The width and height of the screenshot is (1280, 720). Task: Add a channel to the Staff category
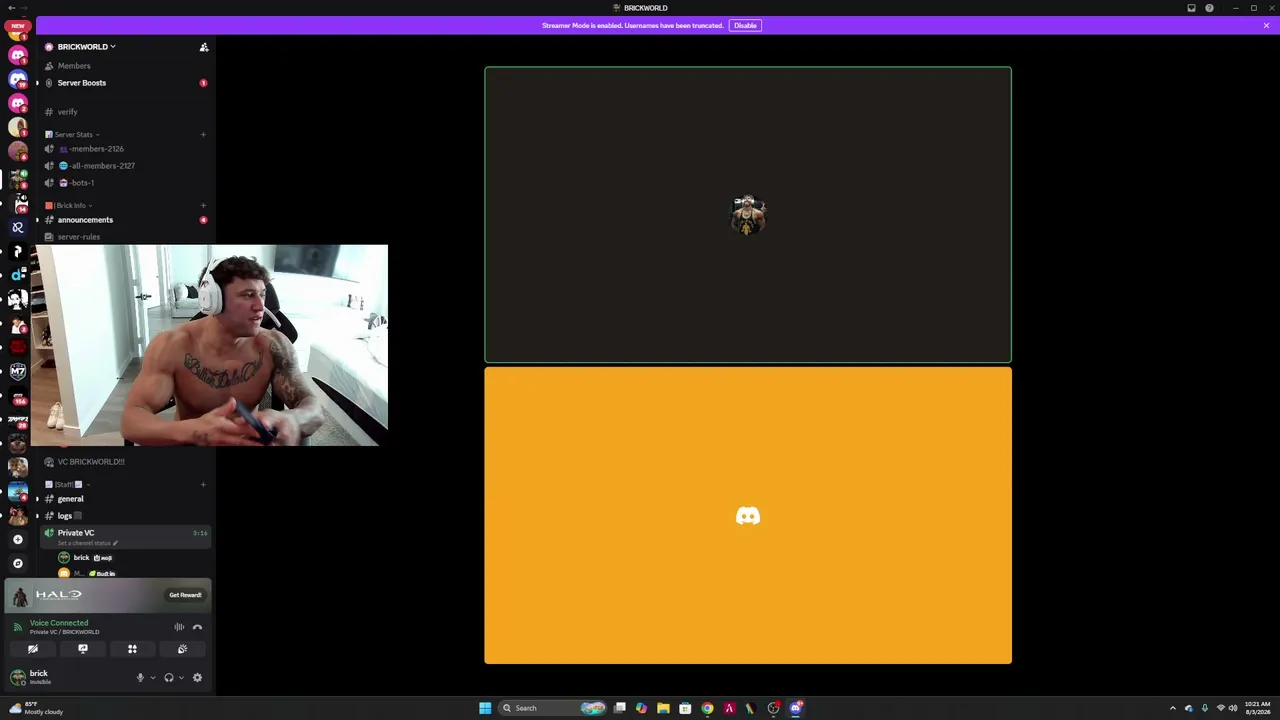(203, 484)
